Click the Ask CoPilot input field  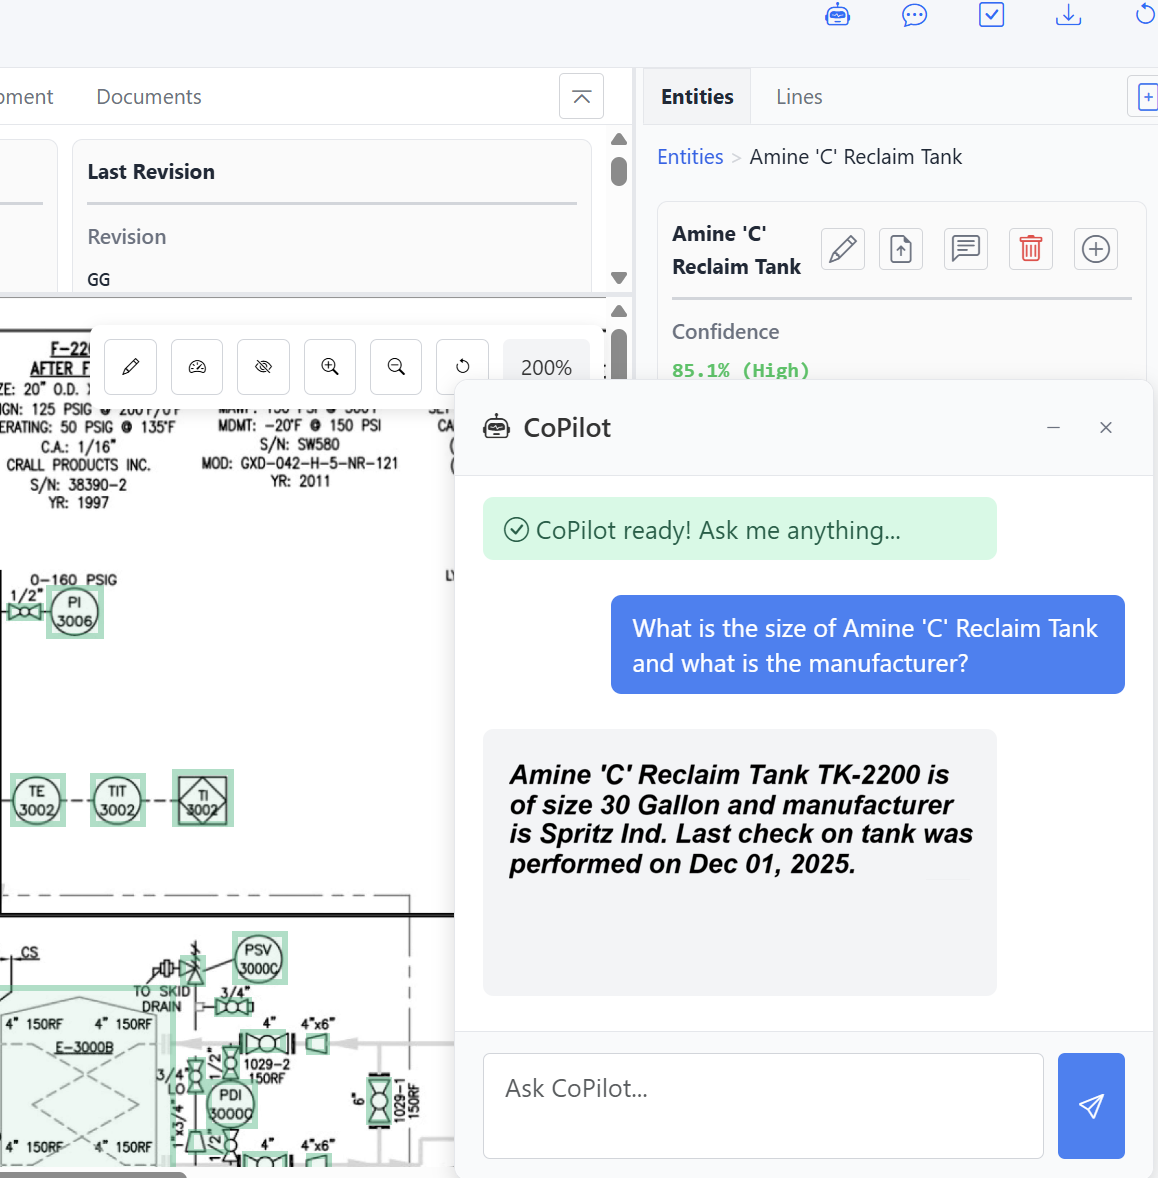click(x=763, y=1106)
